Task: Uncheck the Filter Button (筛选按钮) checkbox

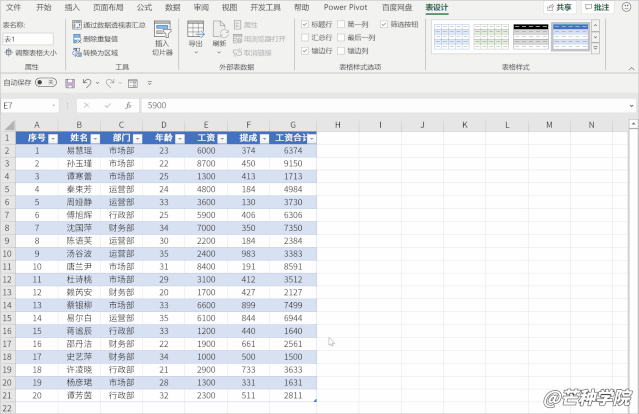Action: (x=384, y=23)
